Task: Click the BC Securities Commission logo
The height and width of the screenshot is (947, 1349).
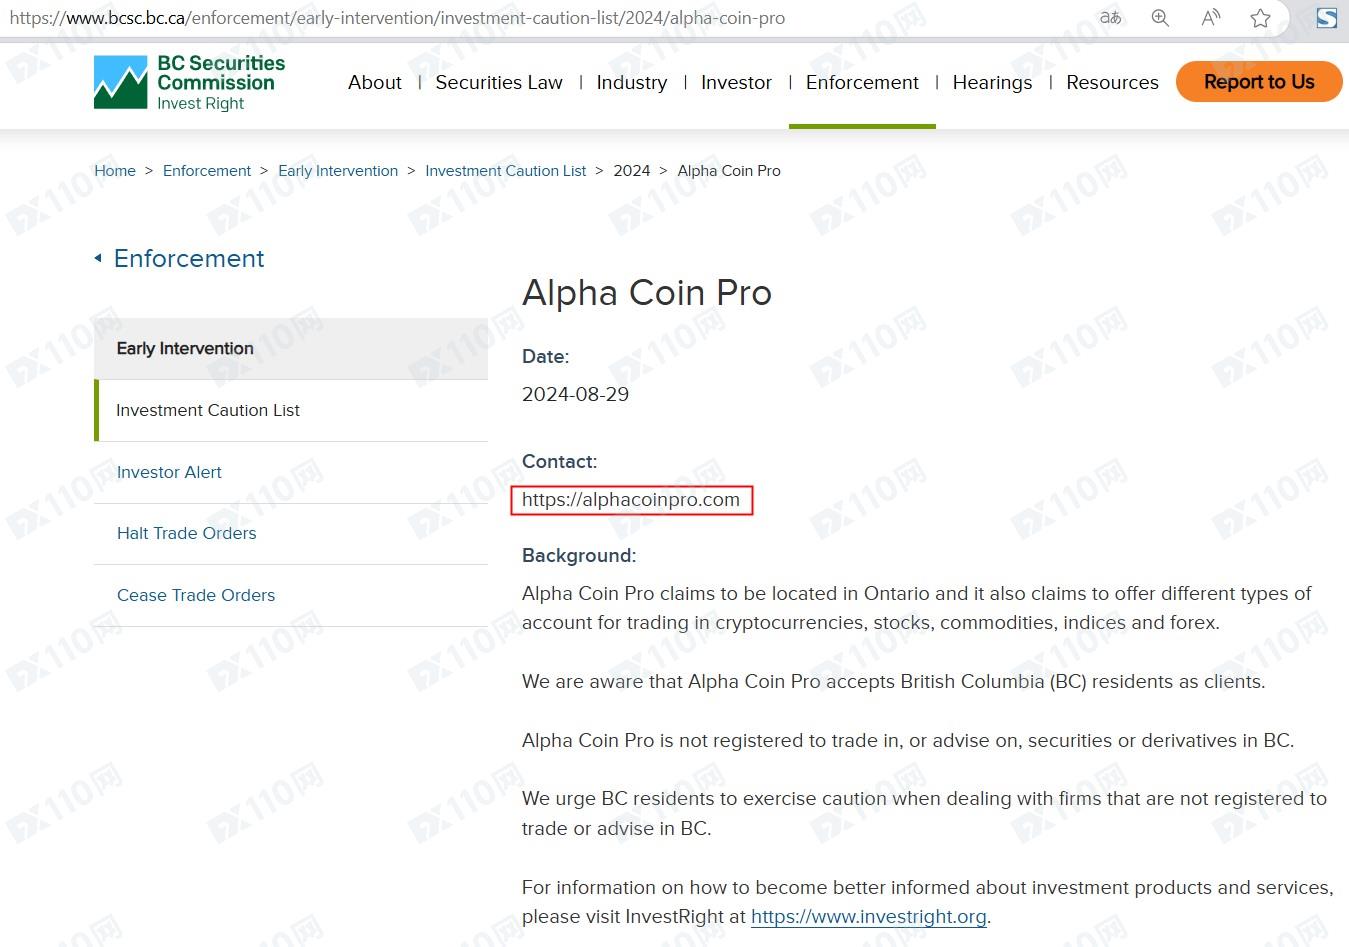Action: coord(189,82)
